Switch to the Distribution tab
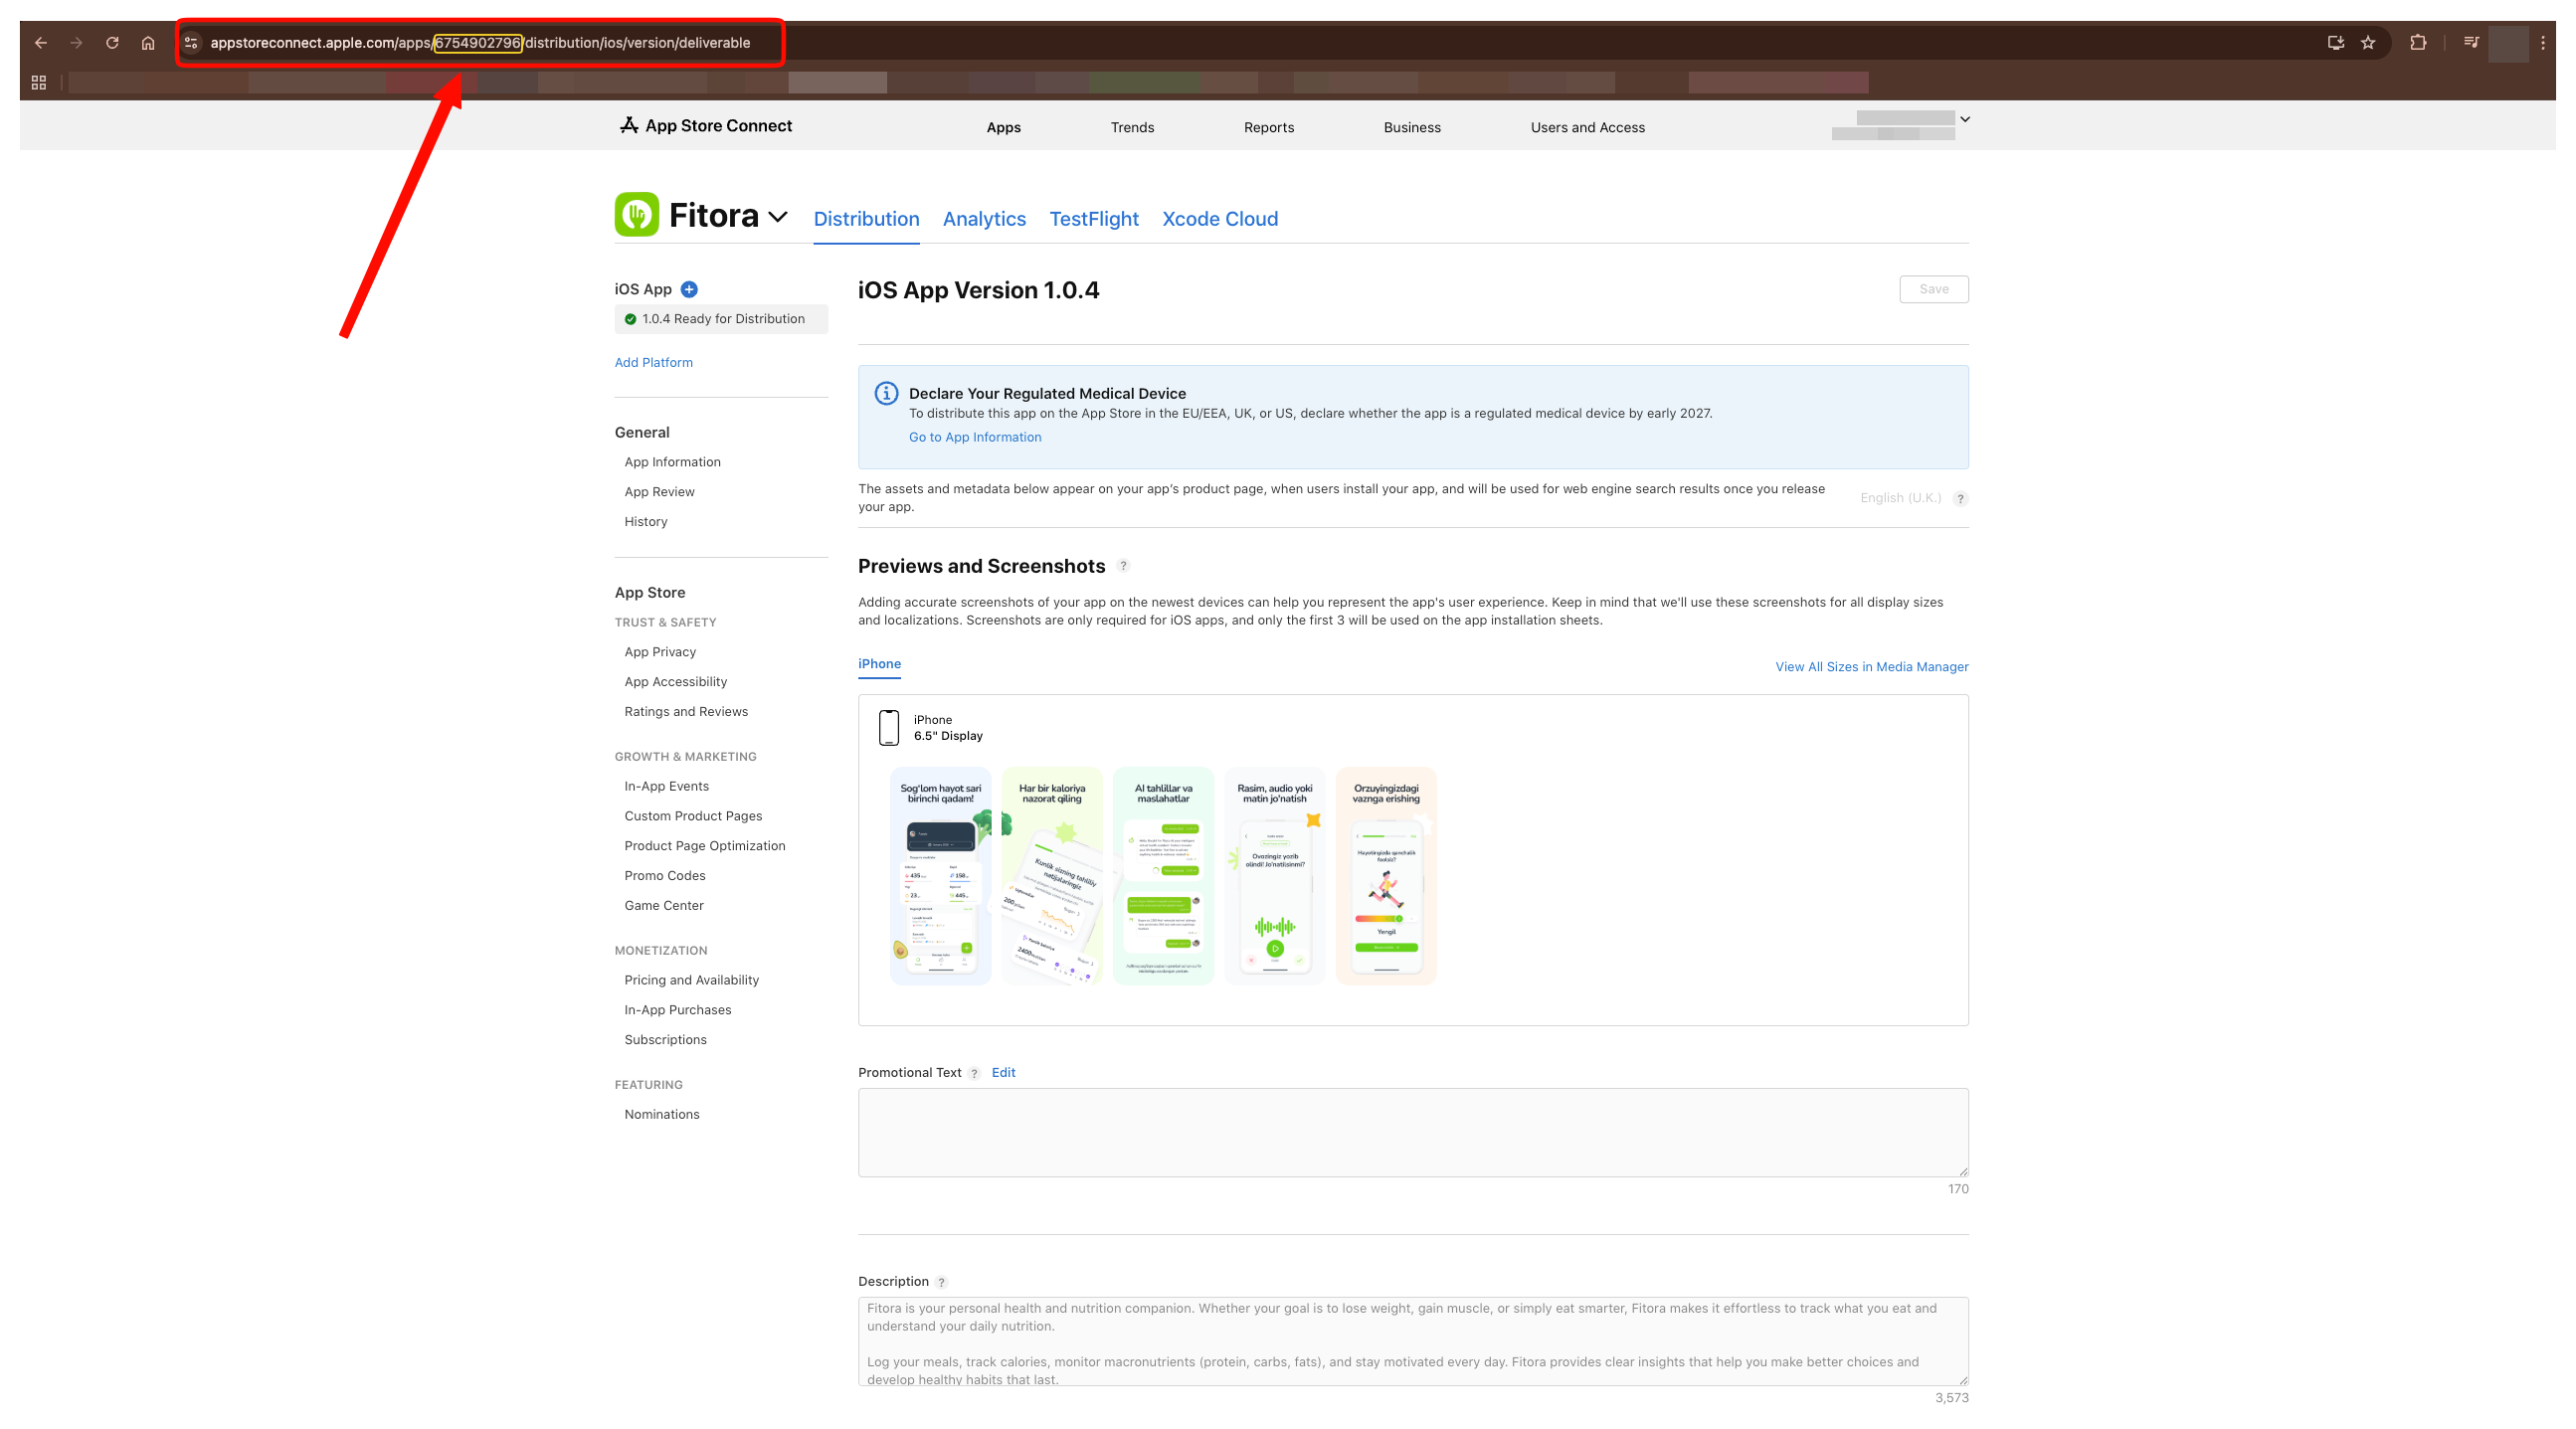This screenshot has height=1429, width=2576. [x=866, y=219]
